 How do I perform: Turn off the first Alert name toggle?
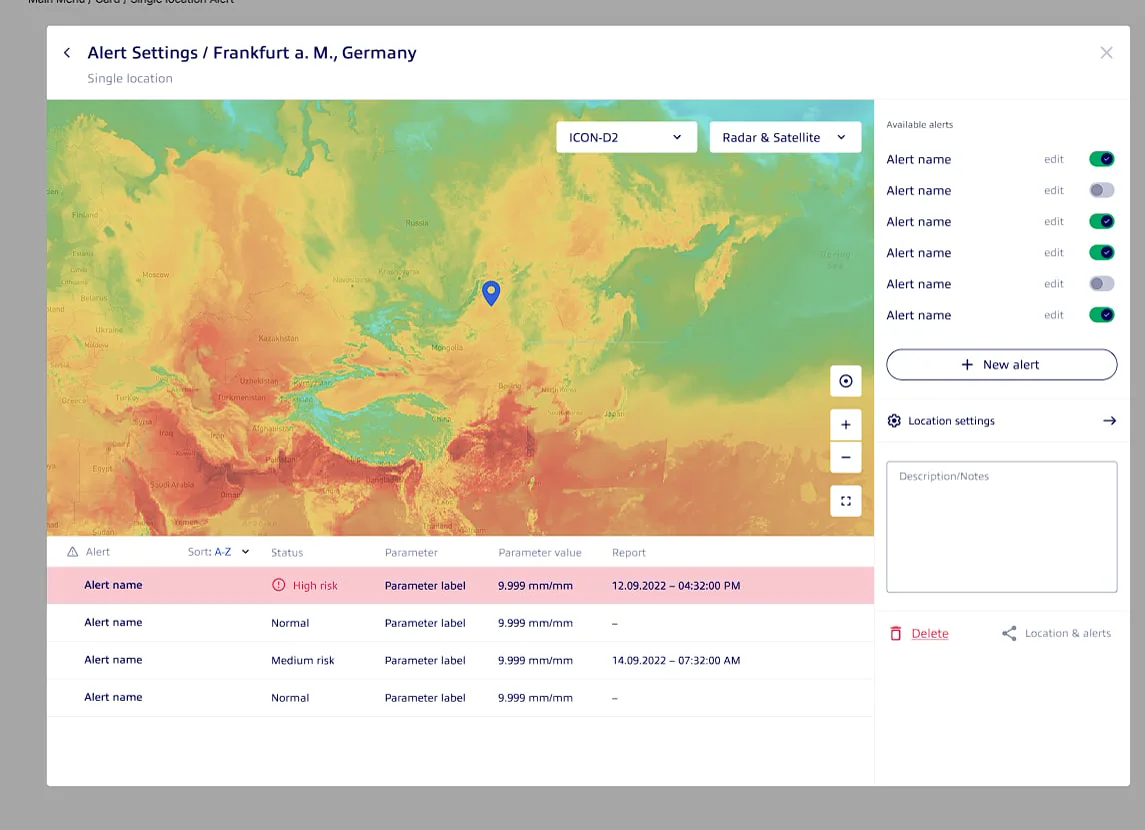pos(1101,159)
